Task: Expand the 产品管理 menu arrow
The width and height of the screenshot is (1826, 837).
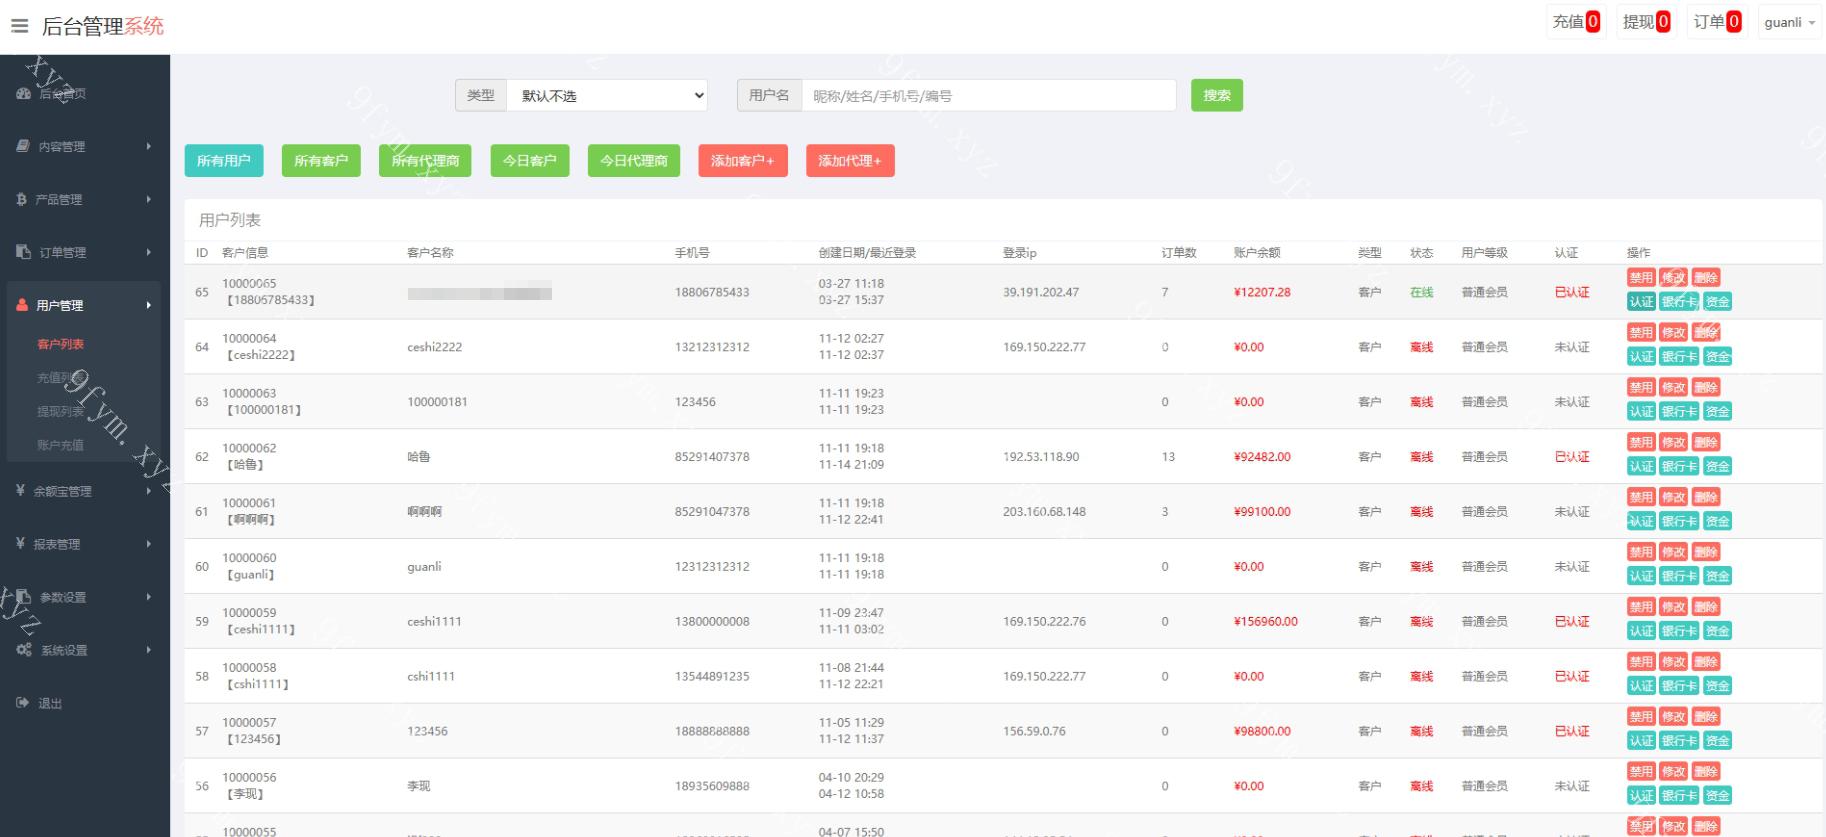Action: [x=149, y=199]
